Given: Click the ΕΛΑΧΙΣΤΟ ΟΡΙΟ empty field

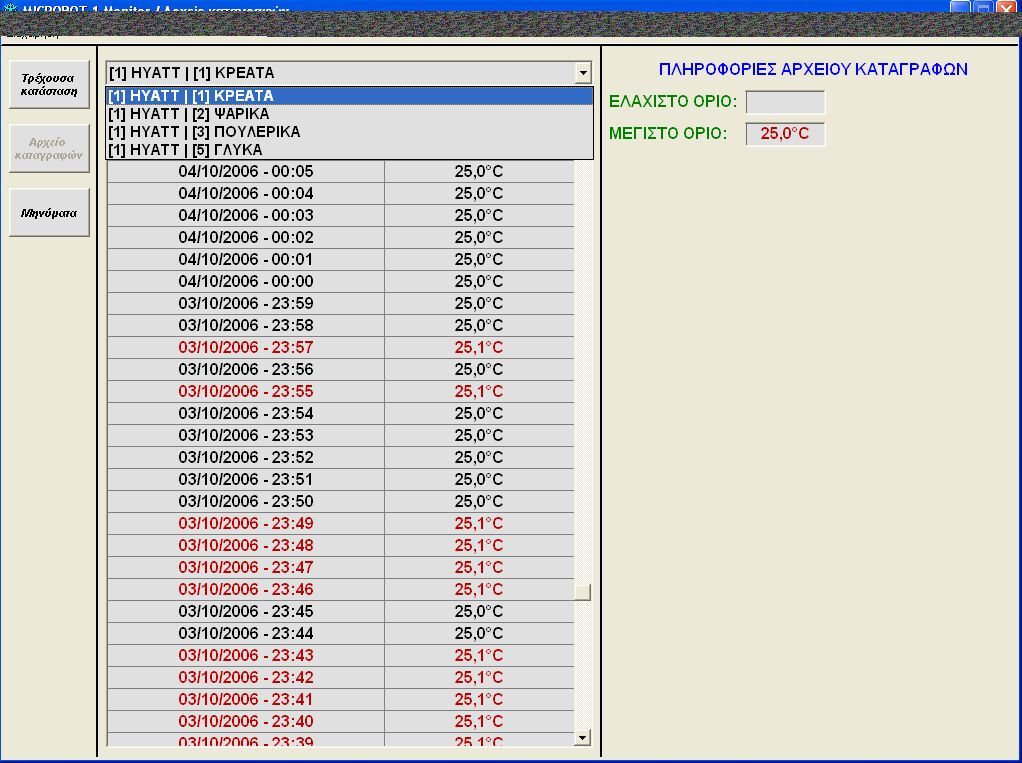Looking at the screenshot, I should [785, 102].
